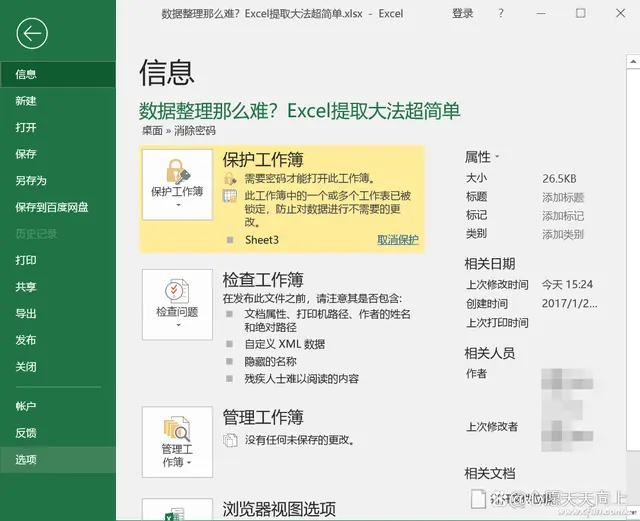This screenshot has width=640, height=521.
Task: Click the 没有任何未保存的更改 text
Action: pyautogui.click(x=300, y=440)
